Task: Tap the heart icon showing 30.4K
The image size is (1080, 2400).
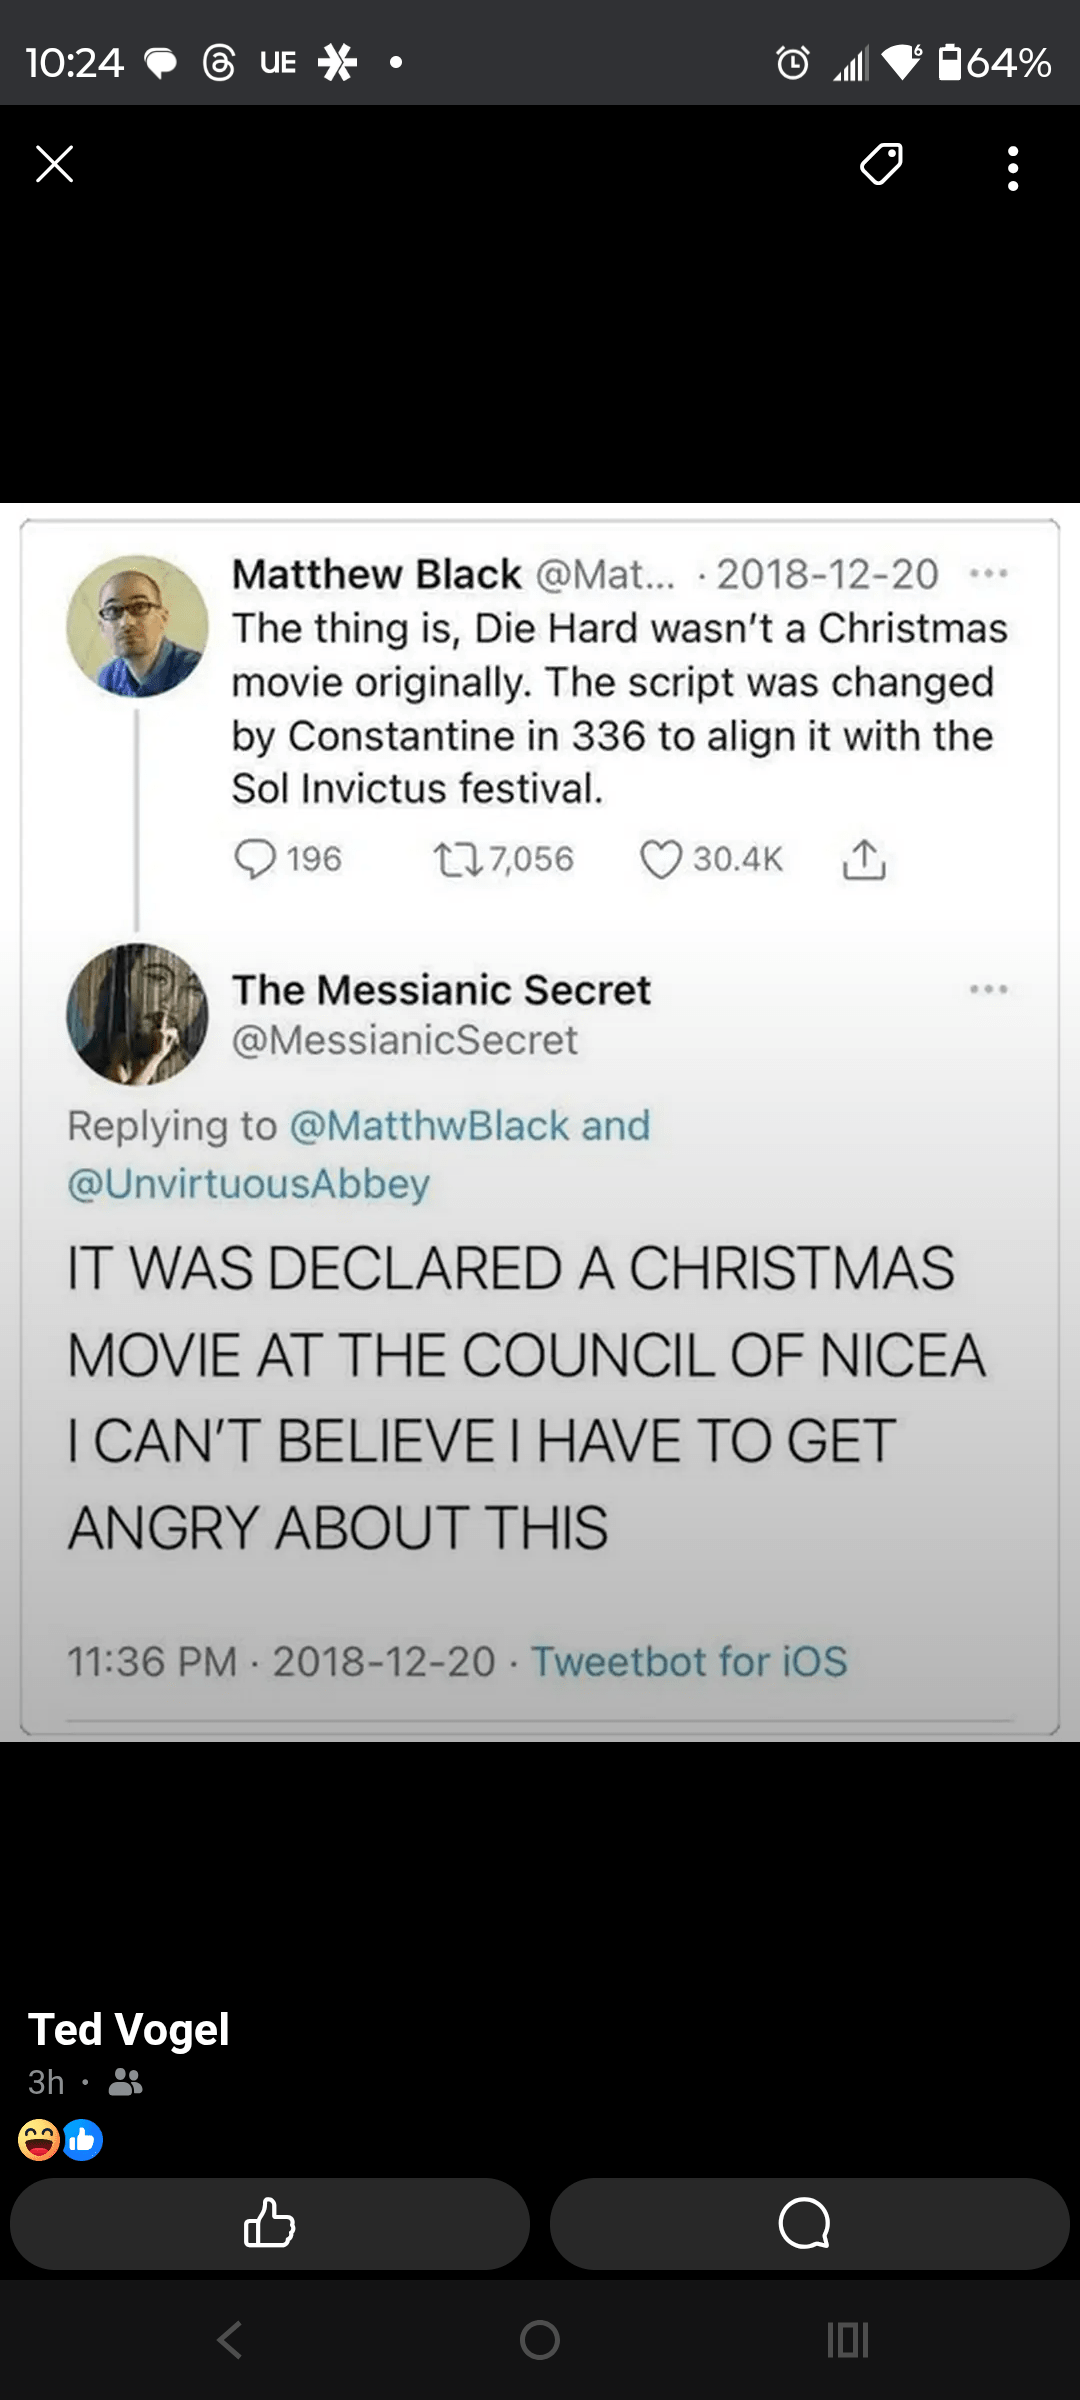Action: coord(661,859)
